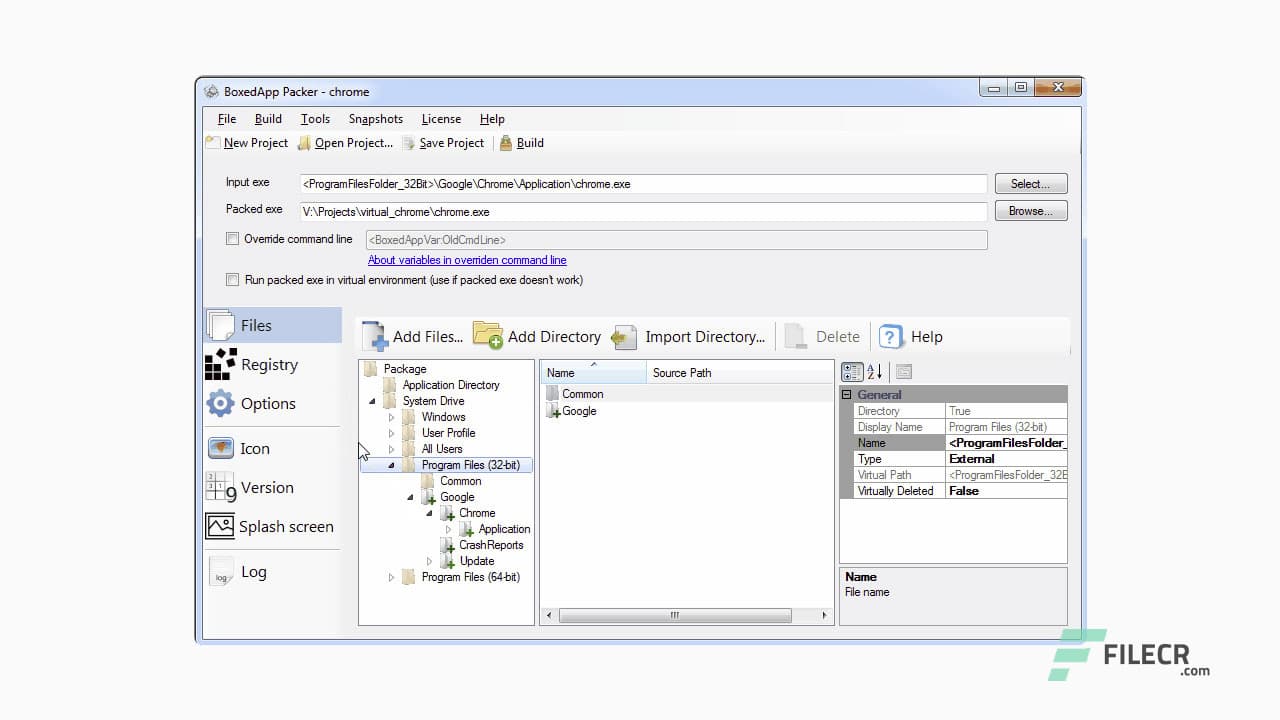Collapse the General property category
Viewport: 1280px width, 720px height.
847,395
